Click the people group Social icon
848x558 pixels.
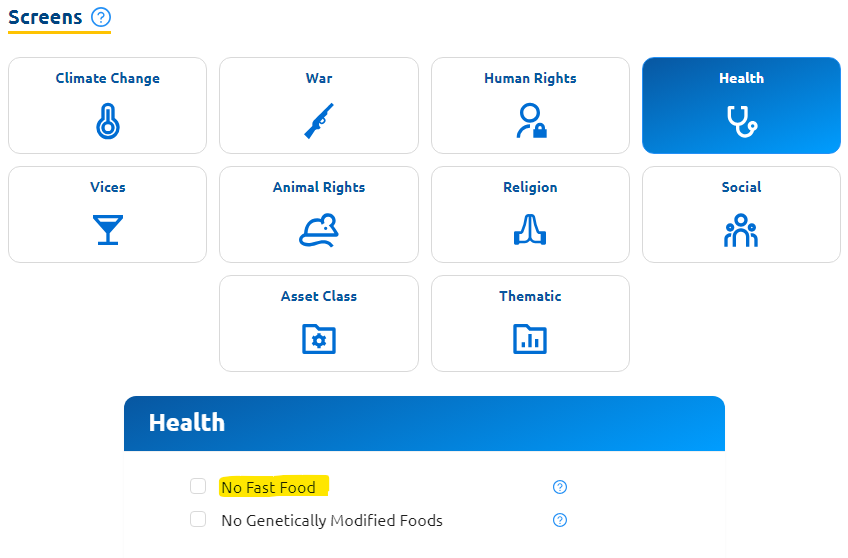coord(741,230)
